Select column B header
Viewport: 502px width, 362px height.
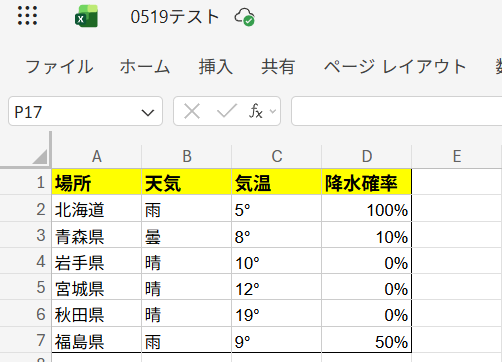[187, 156]
